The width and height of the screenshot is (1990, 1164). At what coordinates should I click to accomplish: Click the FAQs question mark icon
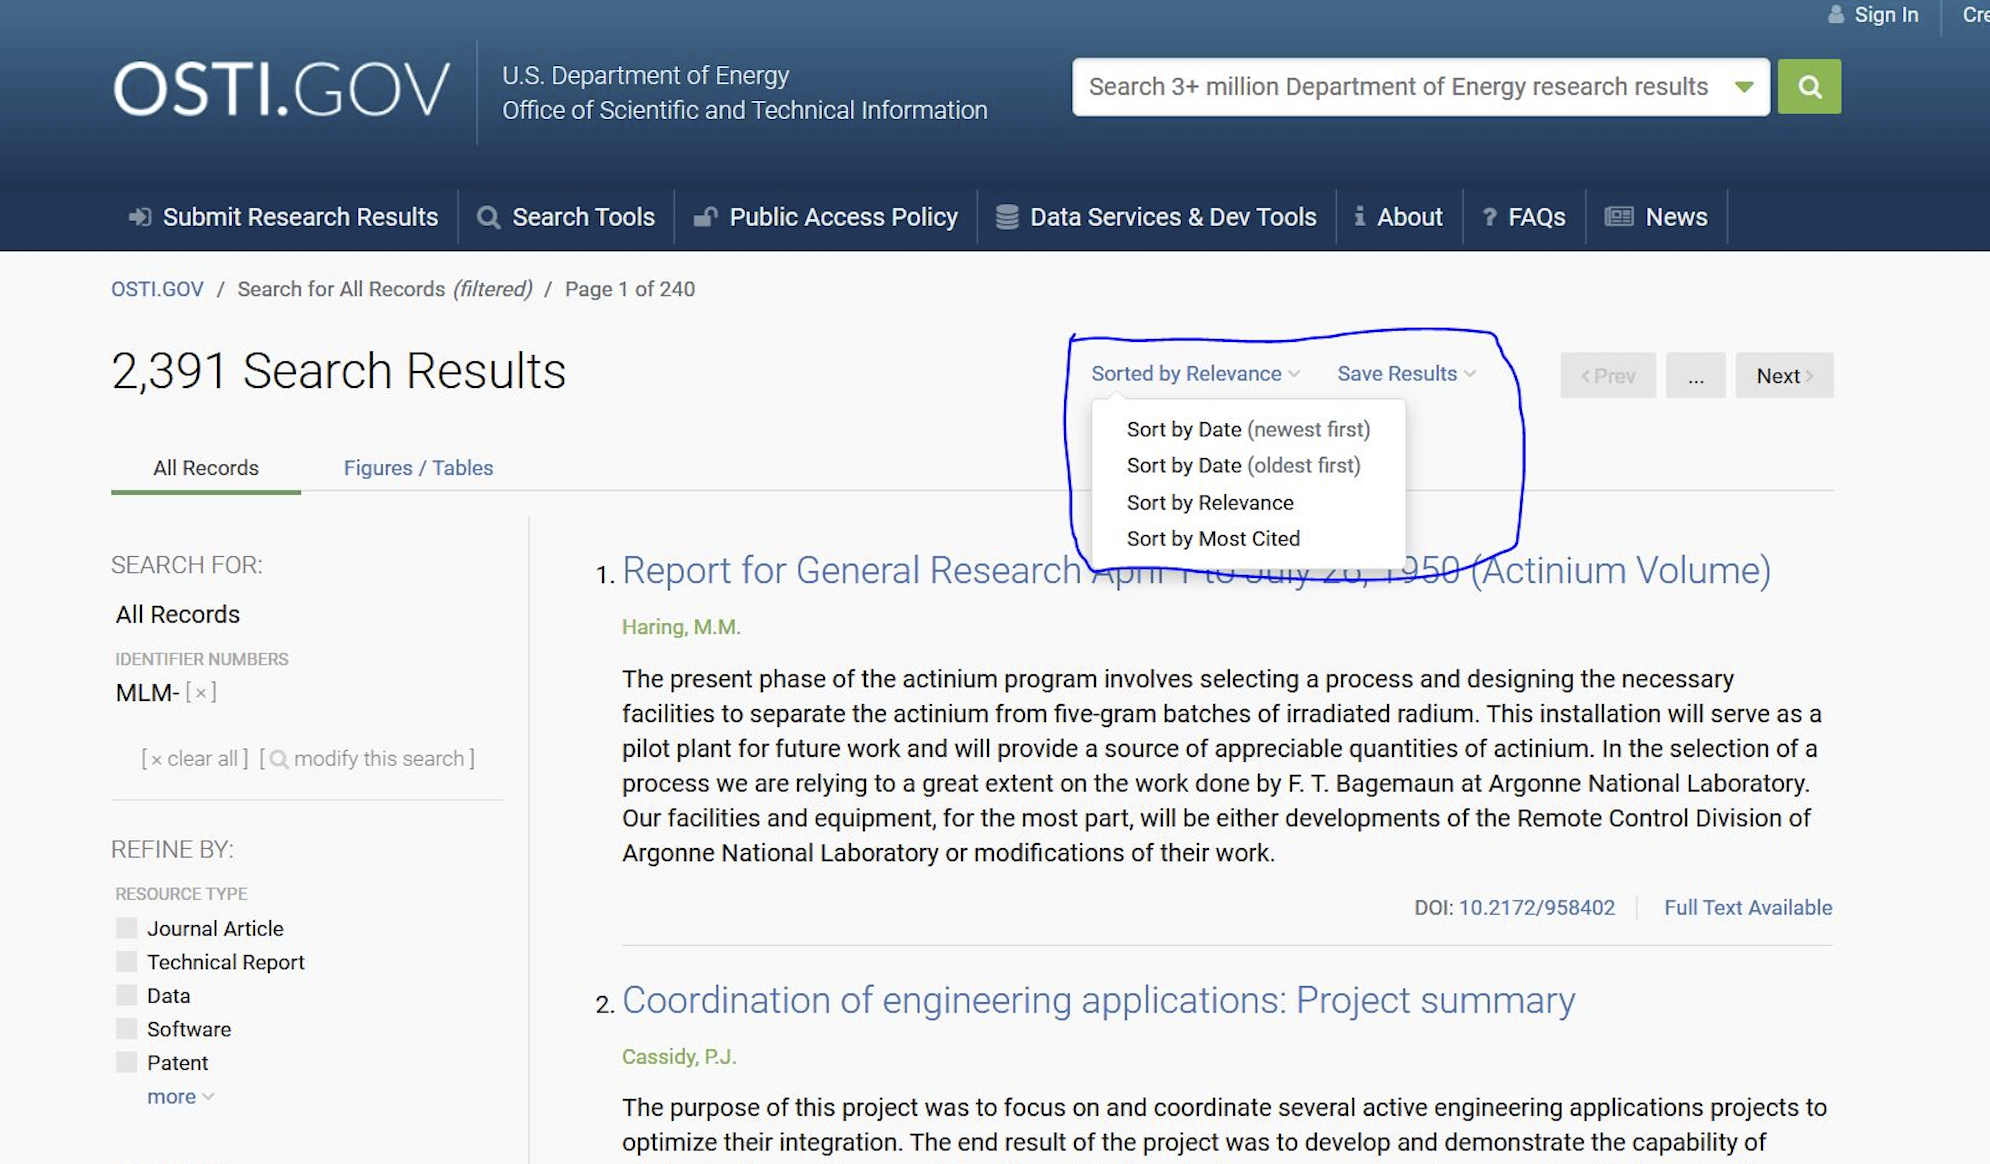pyautogui.click(x=1489, y=217)
